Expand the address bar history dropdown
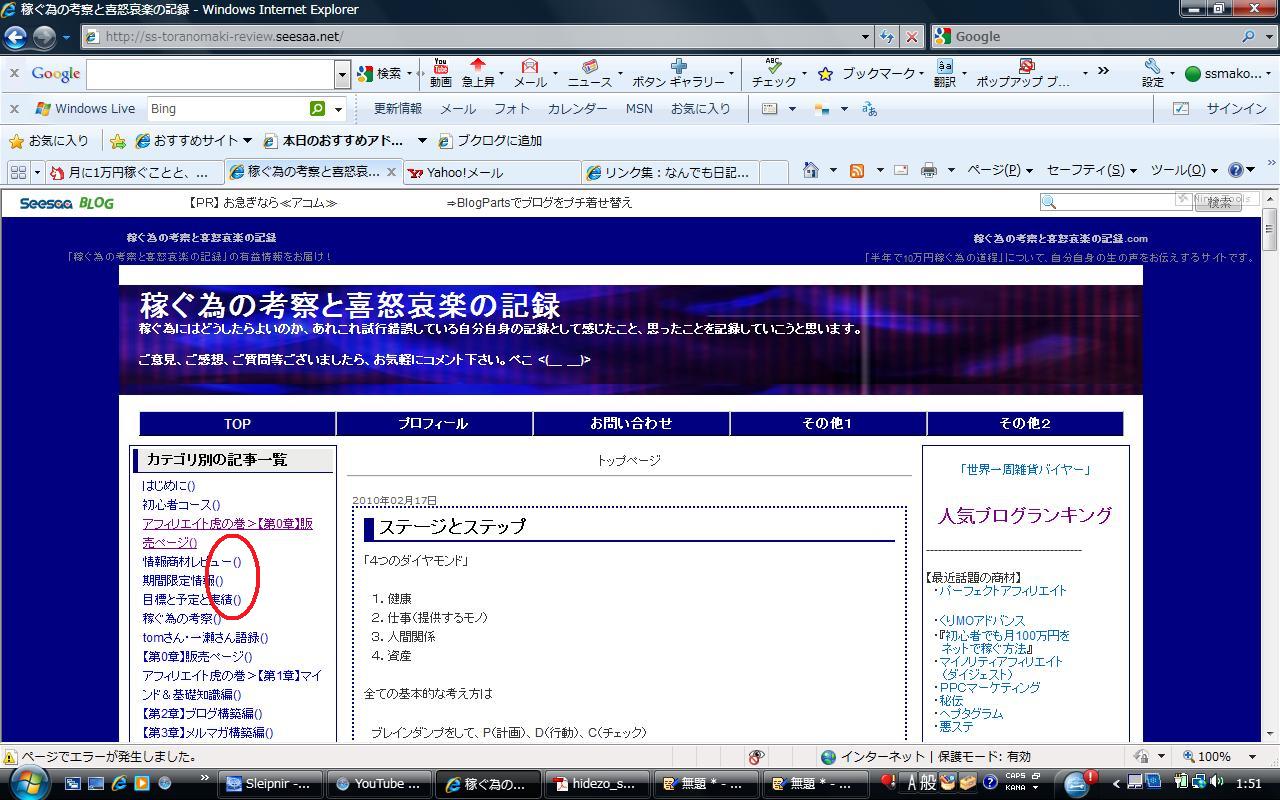Image resolution: width=1280 pixels, height=800 pixels. [x=866, y=36]
